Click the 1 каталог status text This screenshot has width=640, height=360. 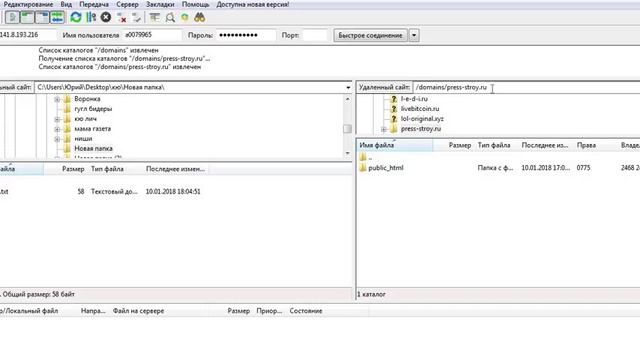coord(371,294)
